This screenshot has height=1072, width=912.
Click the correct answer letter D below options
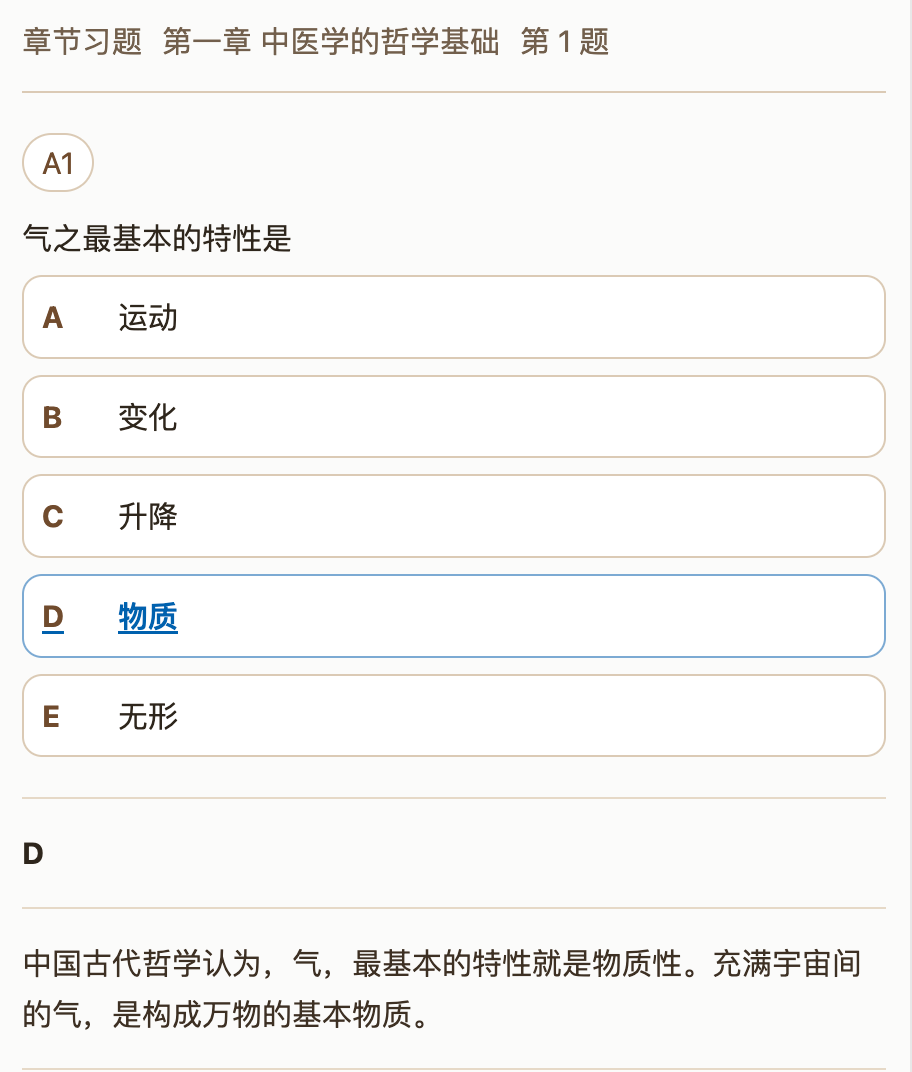pyautogui.click(x=33, y=853)
